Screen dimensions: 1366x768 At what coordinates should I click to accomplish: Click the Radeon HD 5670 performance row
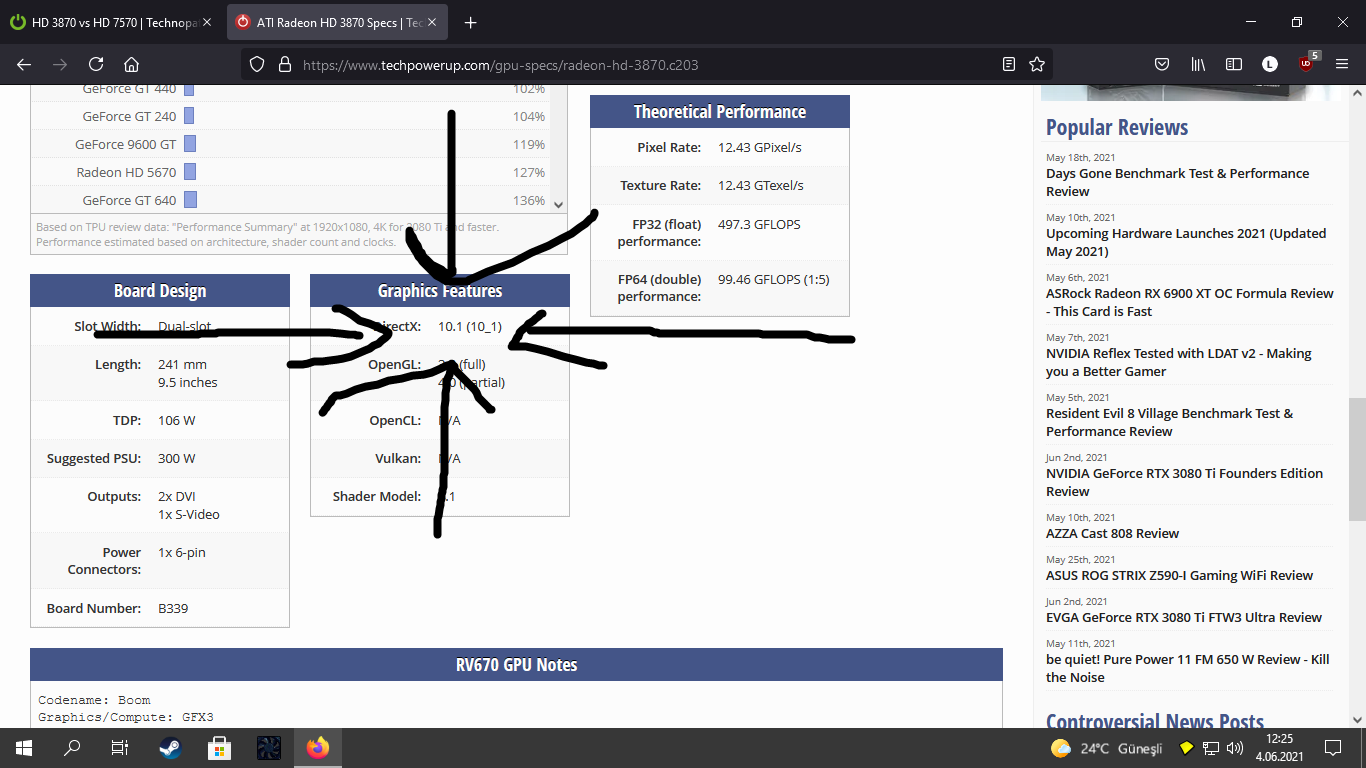(x=290, y=172)
